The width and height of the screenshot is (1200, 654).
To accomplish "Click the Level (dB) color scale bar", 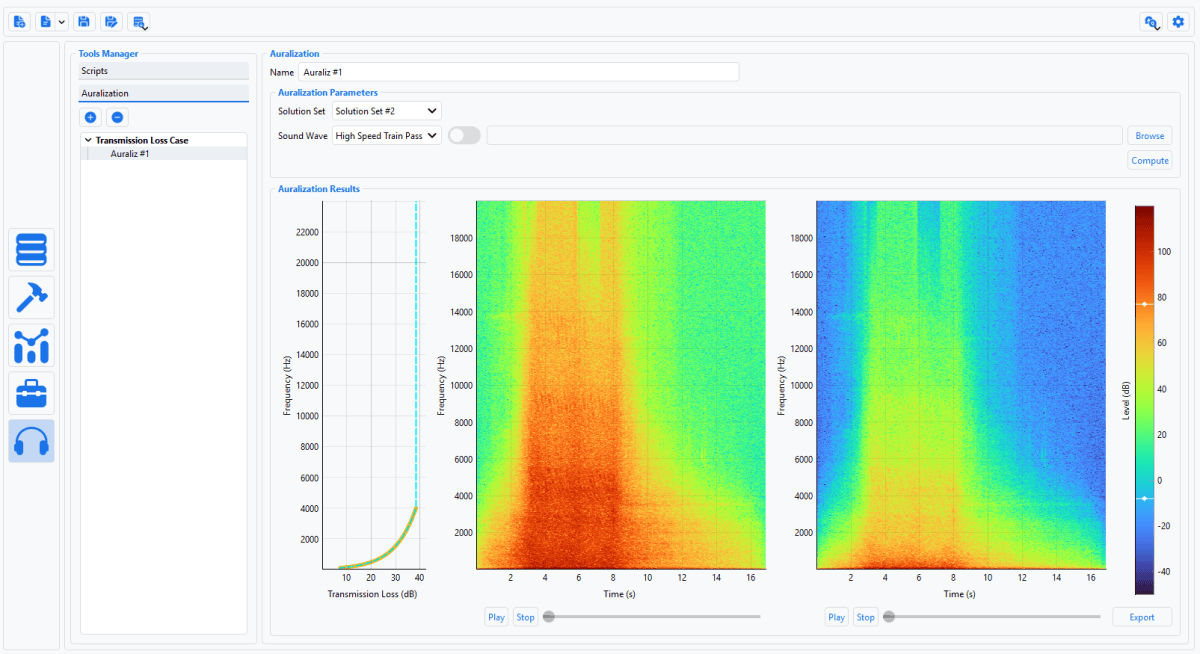I will (1145, 400).
